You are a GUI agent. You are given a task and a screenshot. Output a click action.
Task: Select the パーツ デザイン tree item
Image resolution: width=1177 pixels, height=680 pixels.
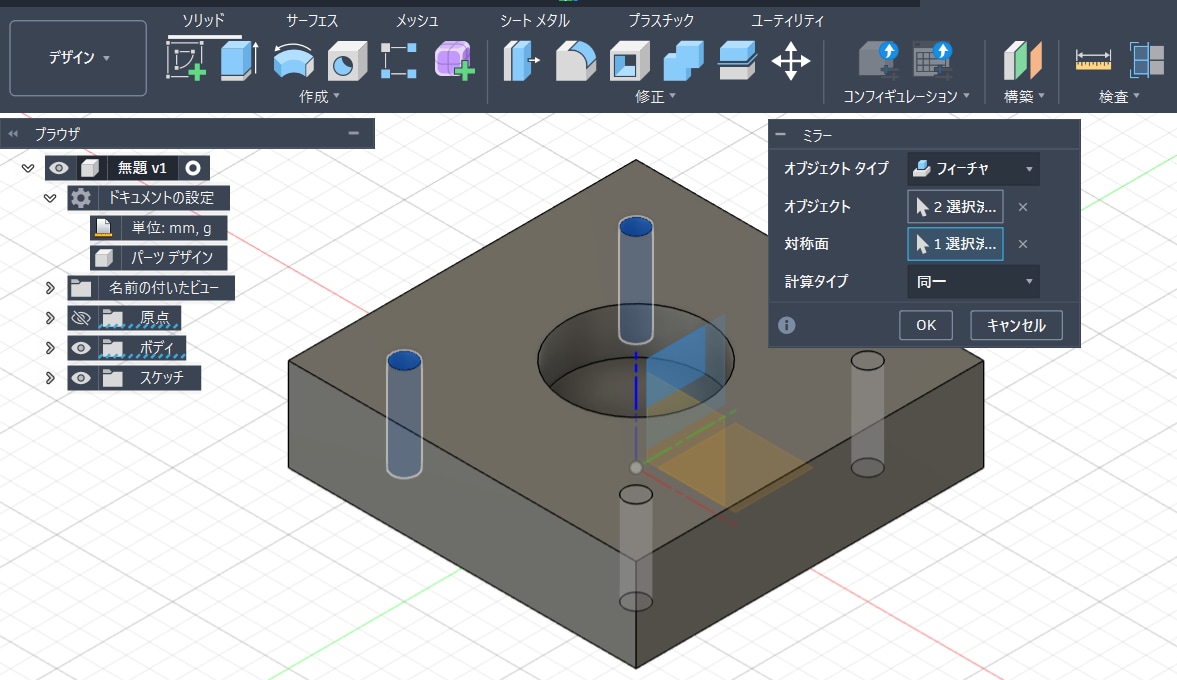(x=158, y=257)
